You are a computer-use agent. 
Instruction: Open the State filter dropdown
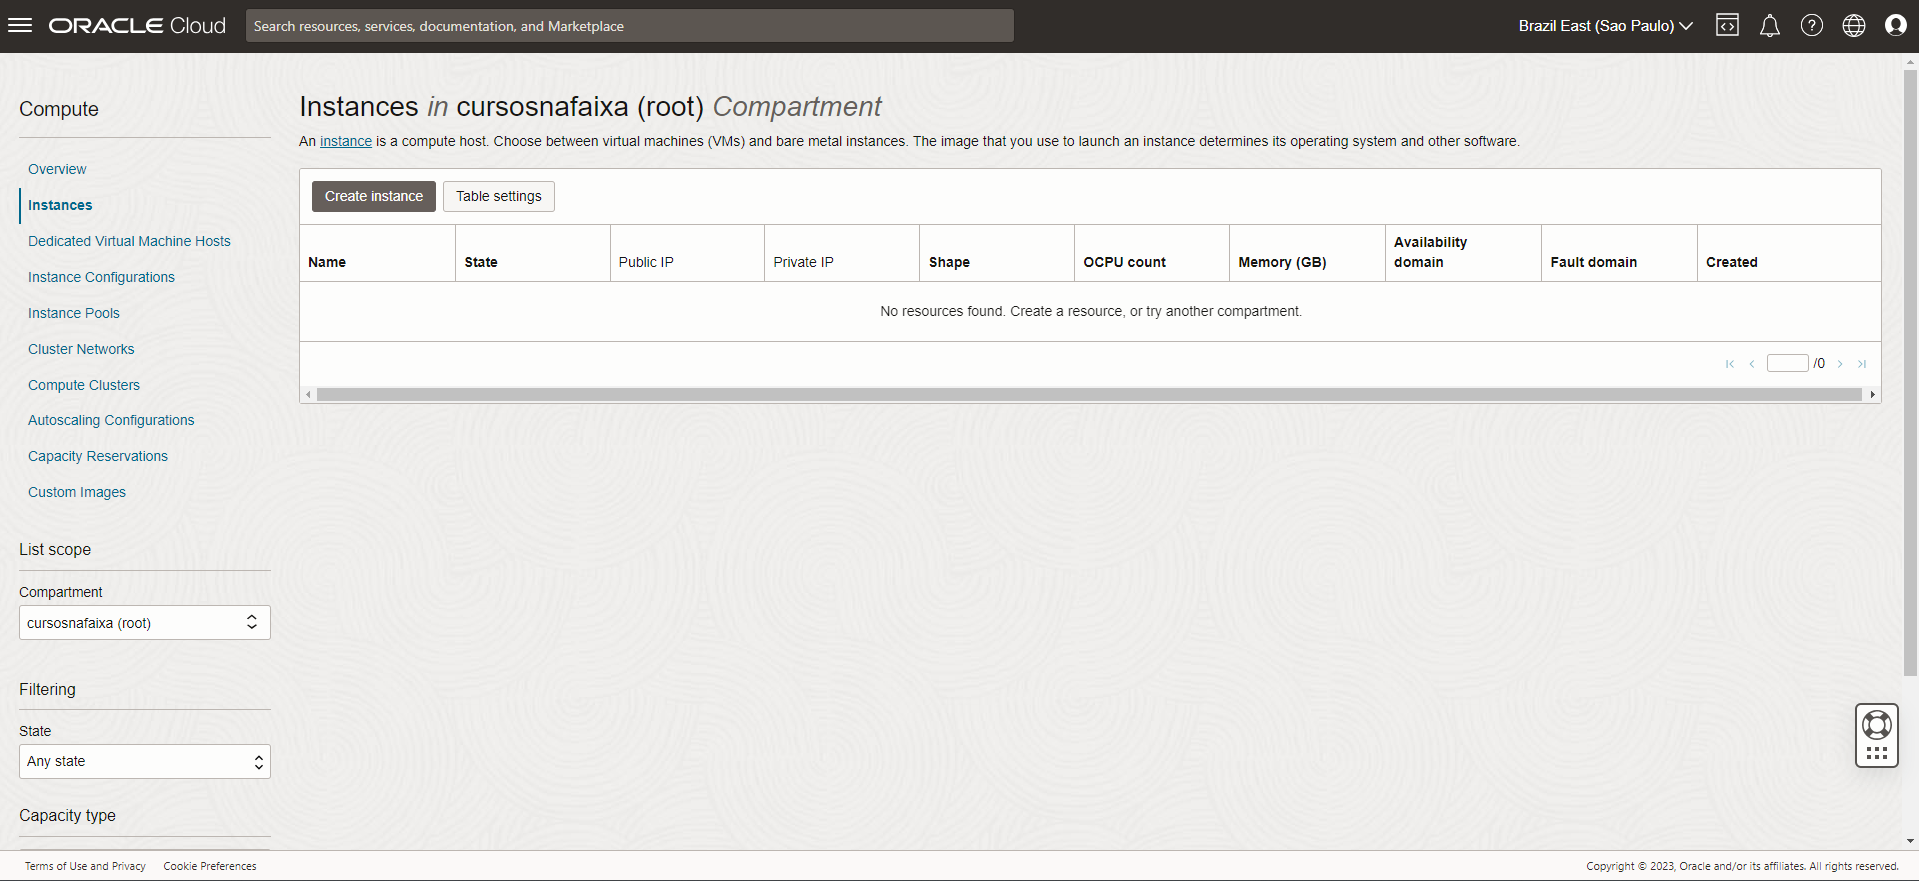point(145,762)
